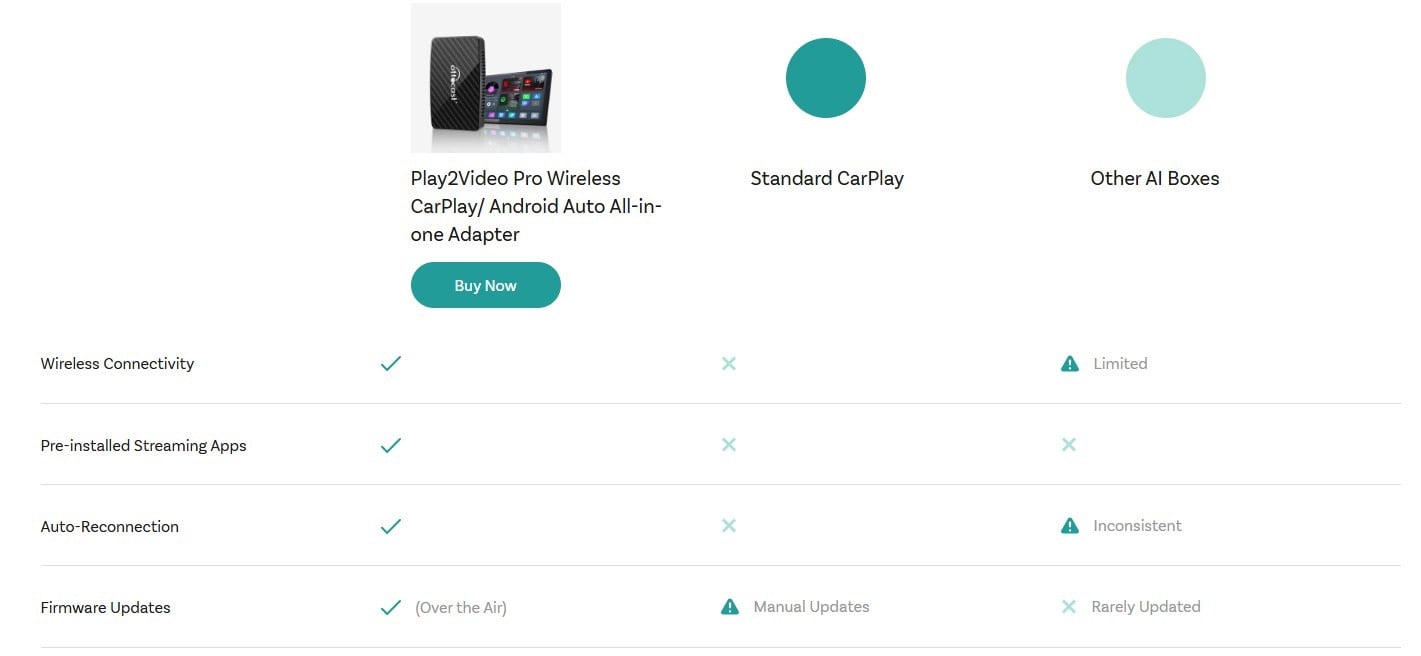Click Play2Video Pro Wireless CarPlay adapter title
Screen dimensions: 1421x656
click(536, 206)
